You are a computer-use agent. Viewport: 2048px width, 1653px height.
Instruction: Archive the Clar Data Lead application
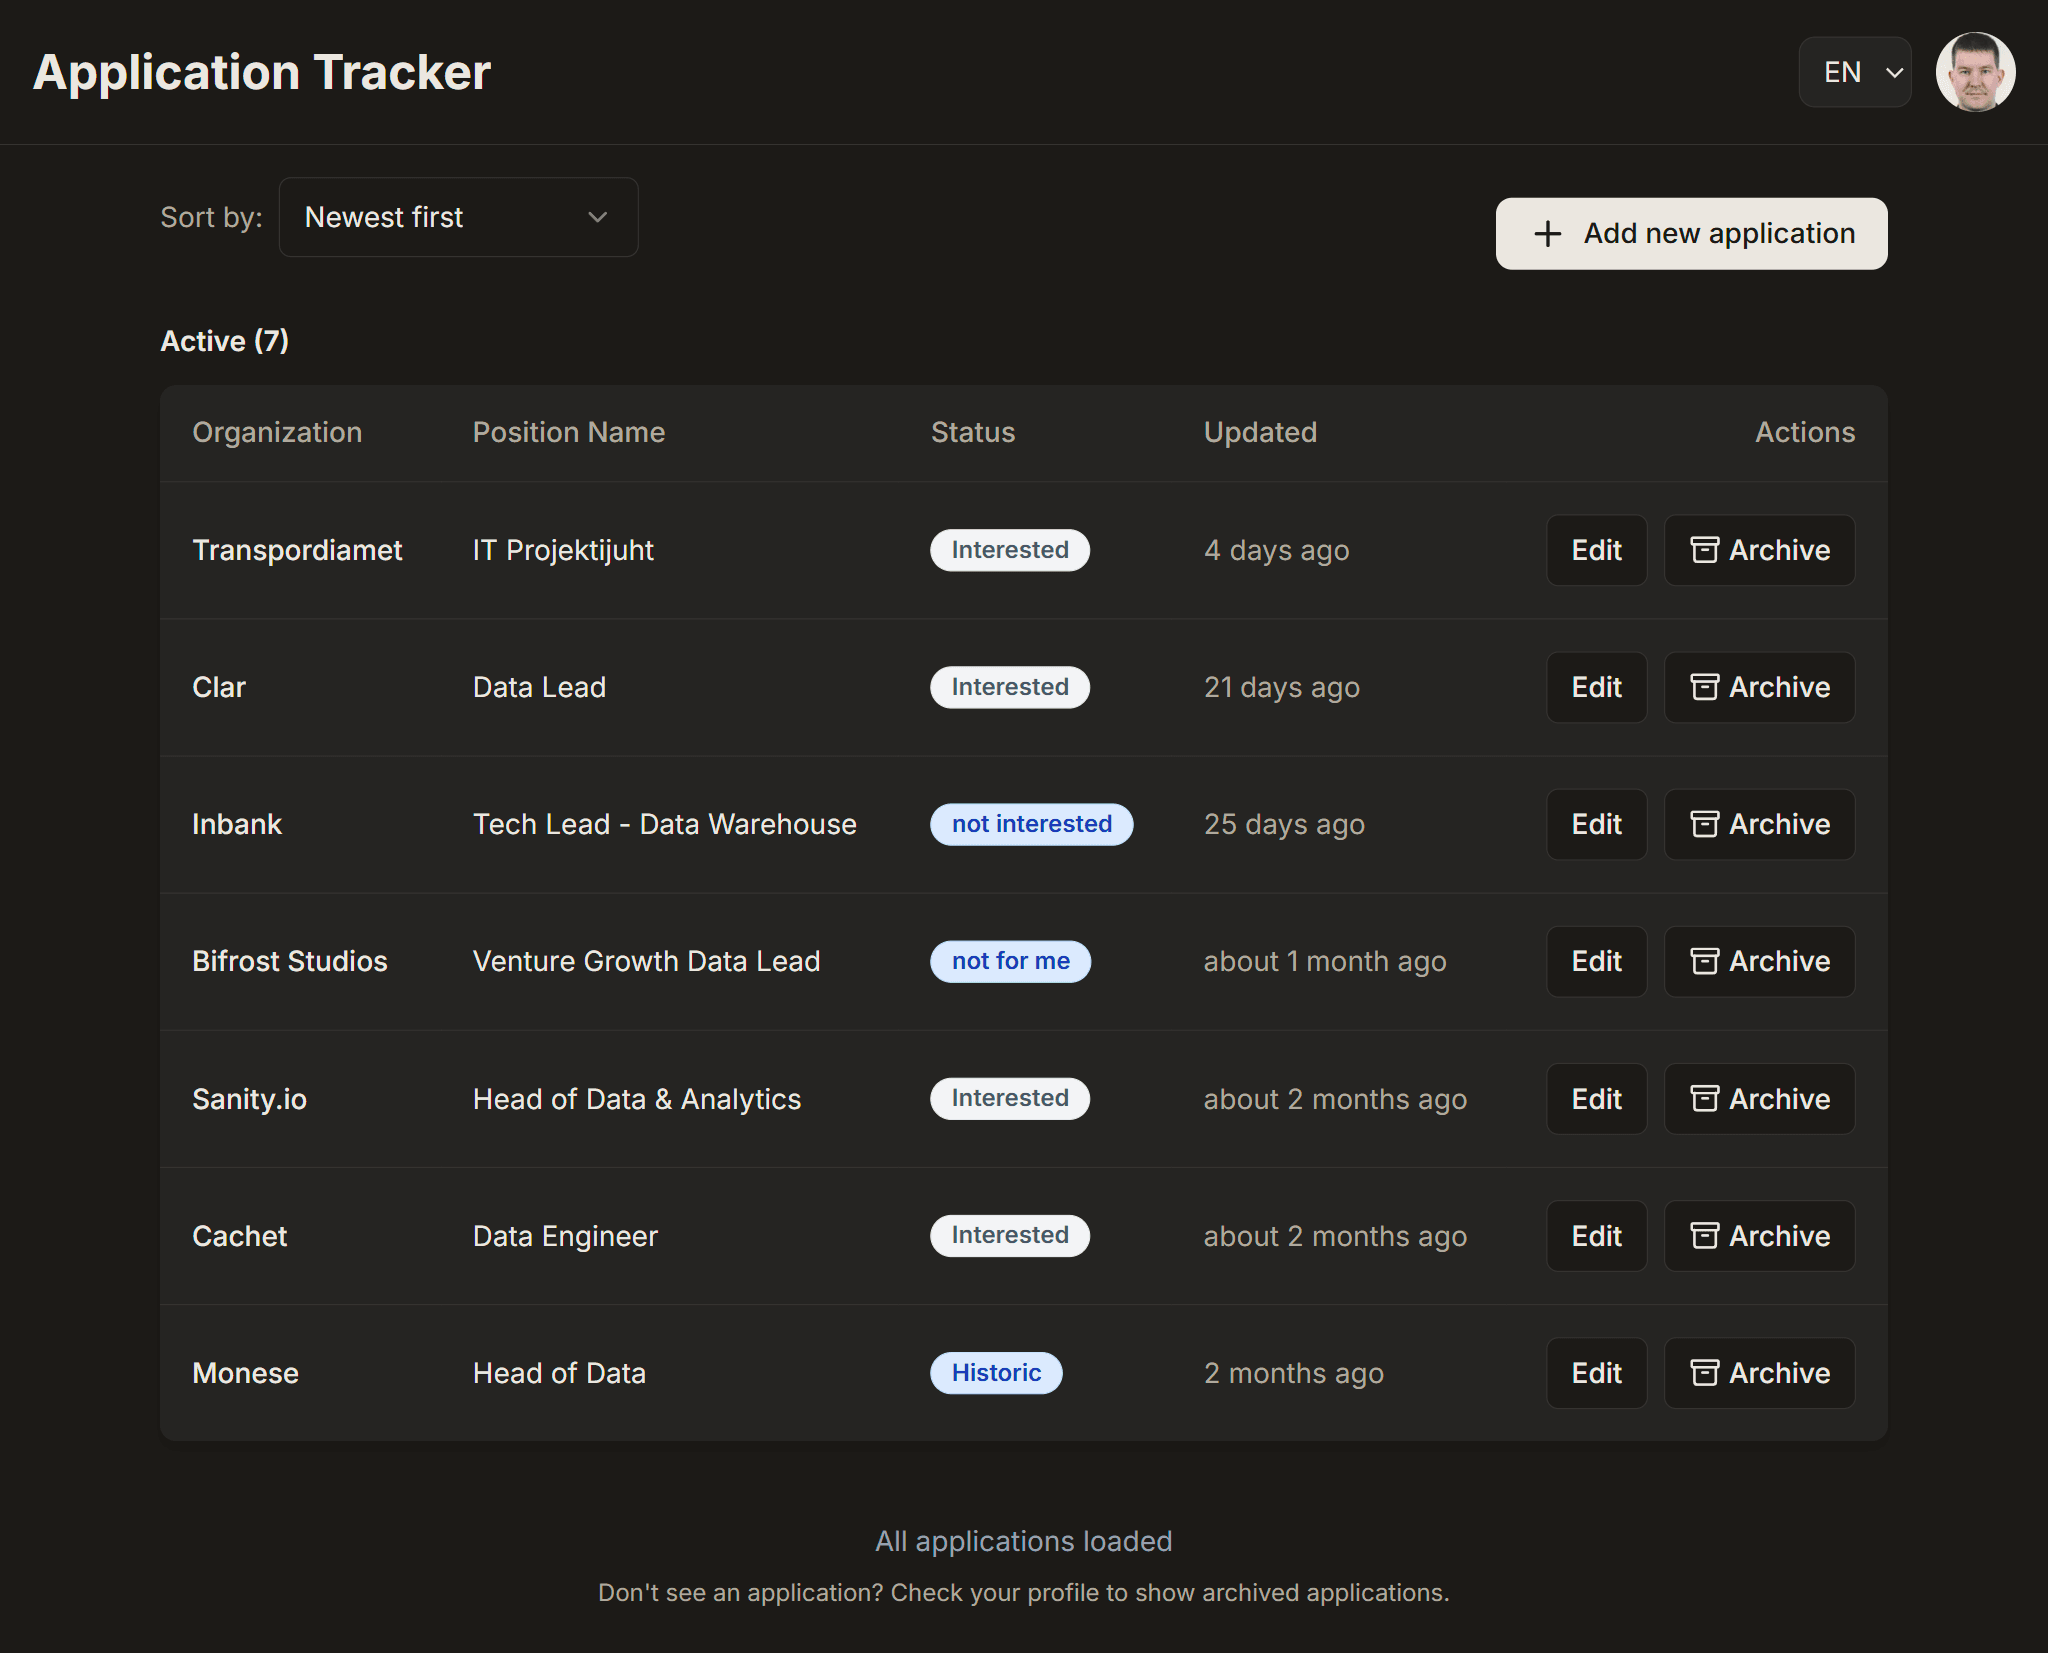[x=1759, y=687]
